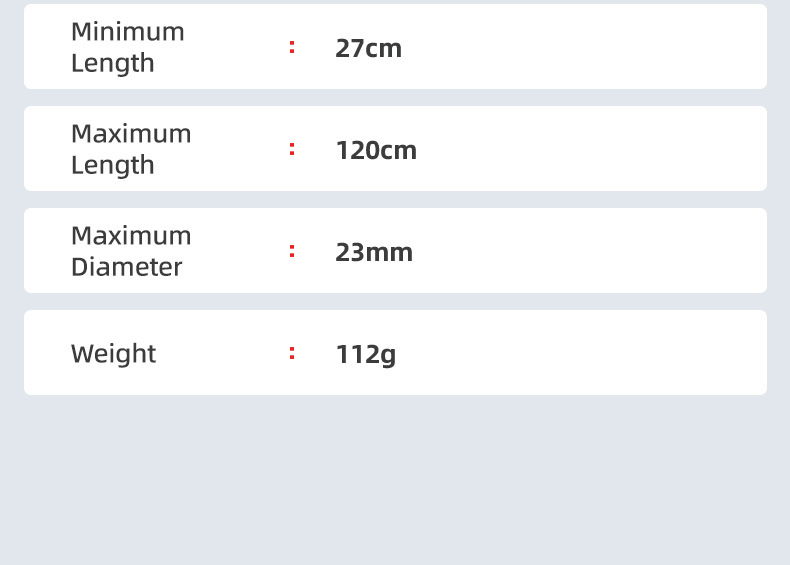Select the 23mm value

pyautogui.click(x=374, y=252)
